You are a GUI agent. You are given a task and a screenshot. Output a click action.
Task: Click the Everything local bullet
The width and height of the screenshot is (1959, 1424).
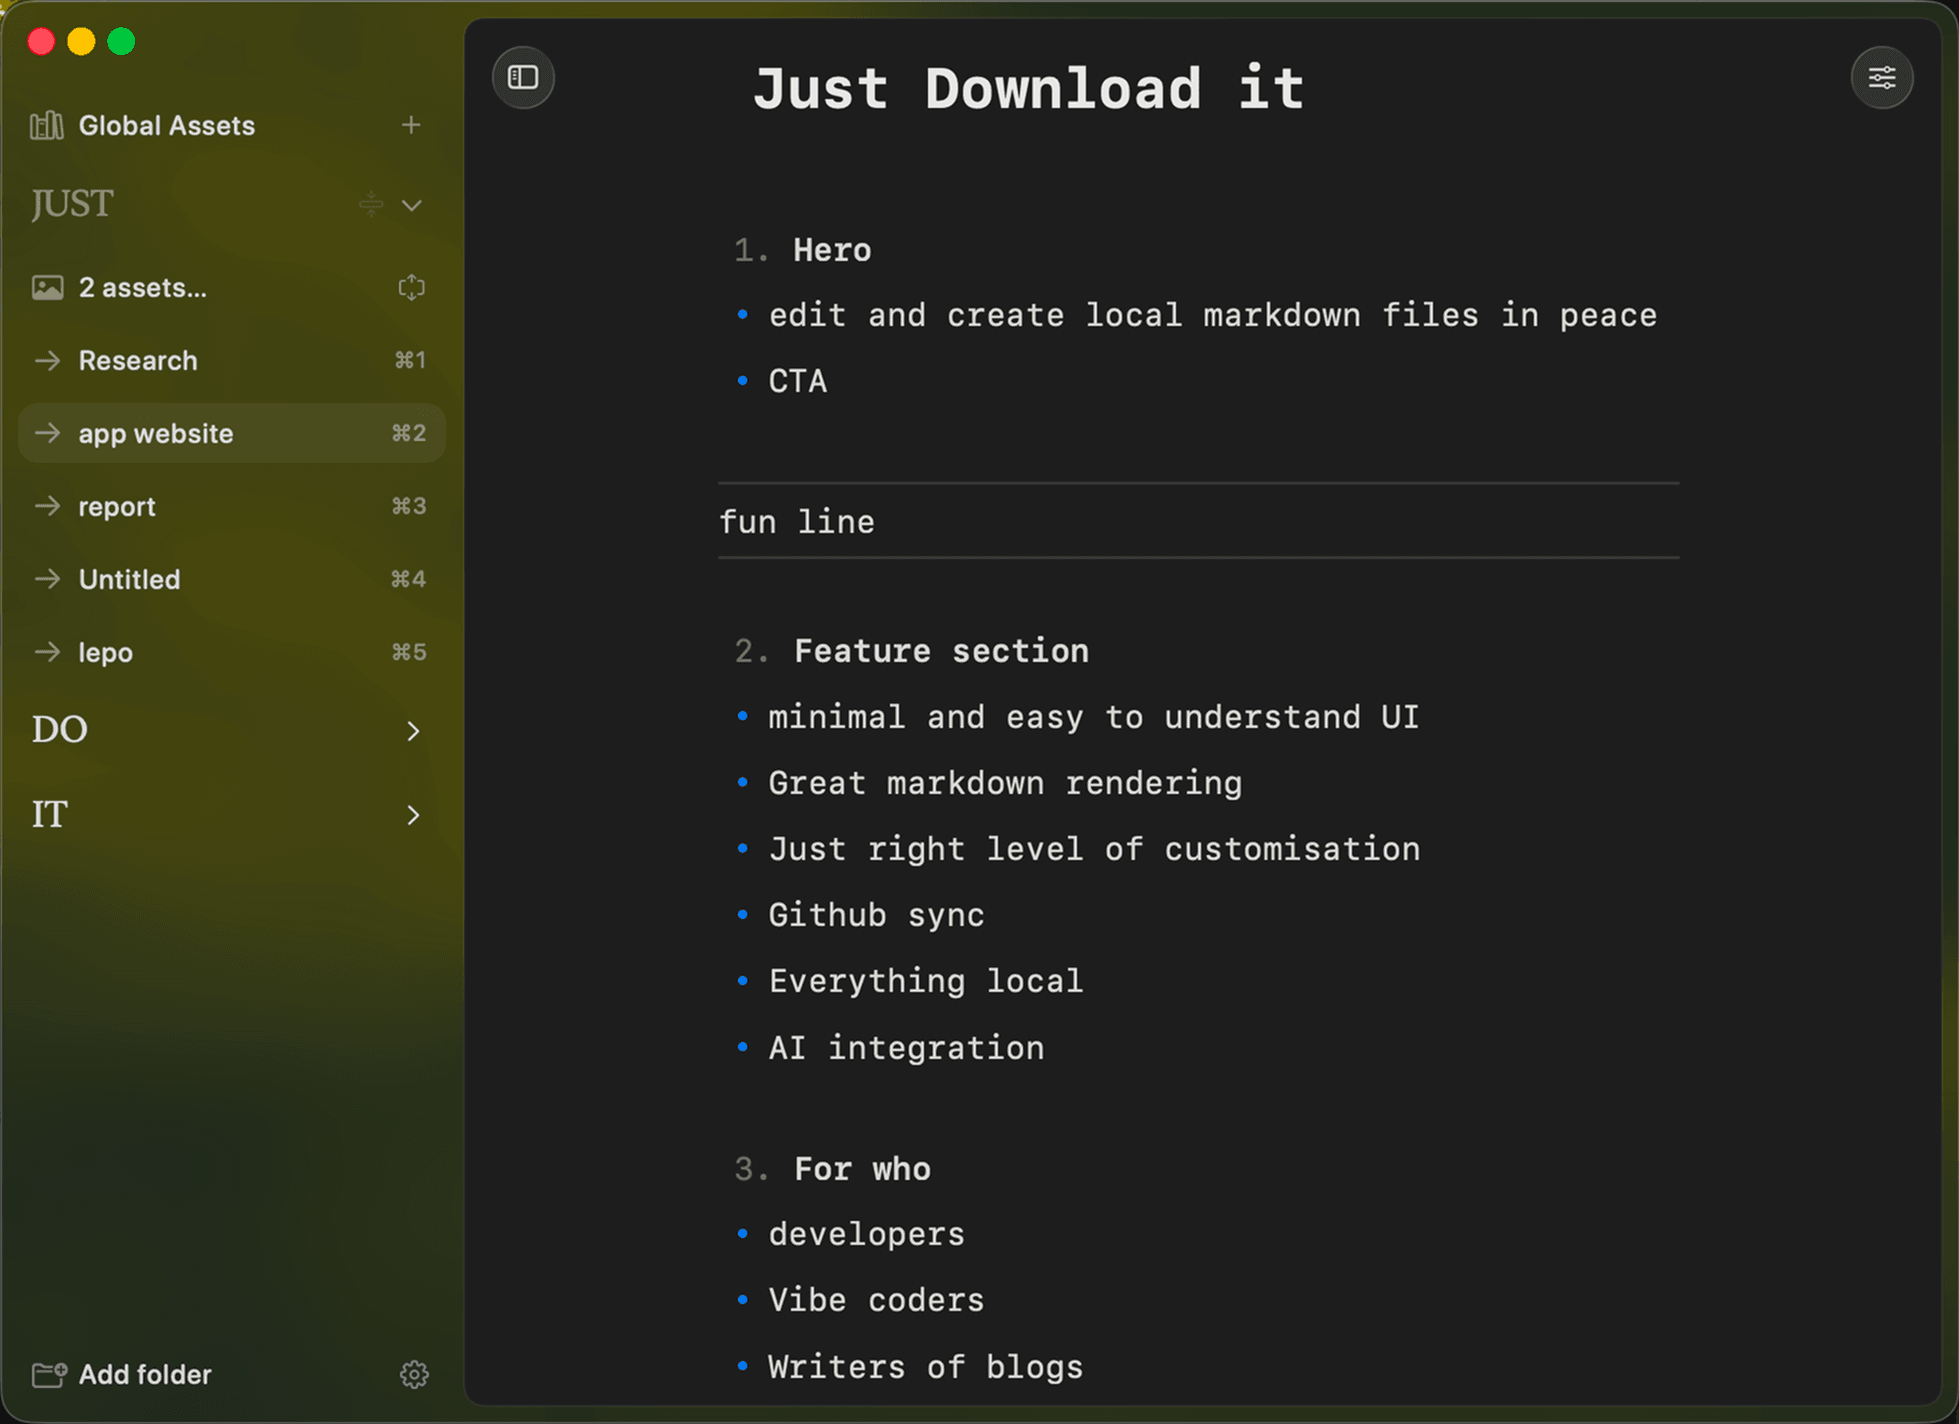(926, 981)
